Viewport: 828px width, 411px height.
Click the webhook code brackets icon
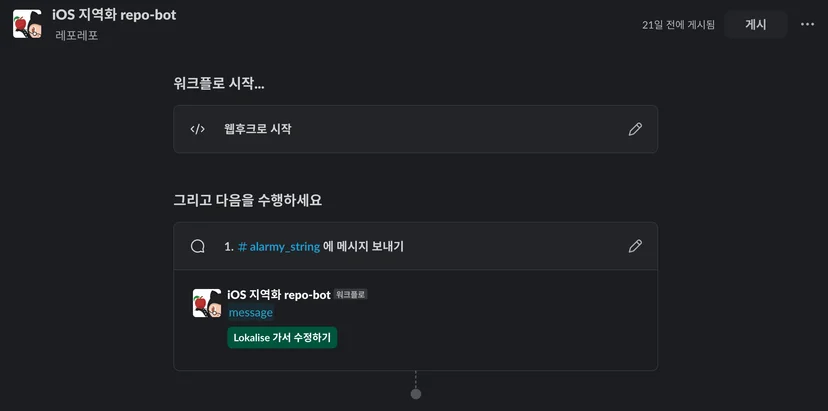pos(197,129)
